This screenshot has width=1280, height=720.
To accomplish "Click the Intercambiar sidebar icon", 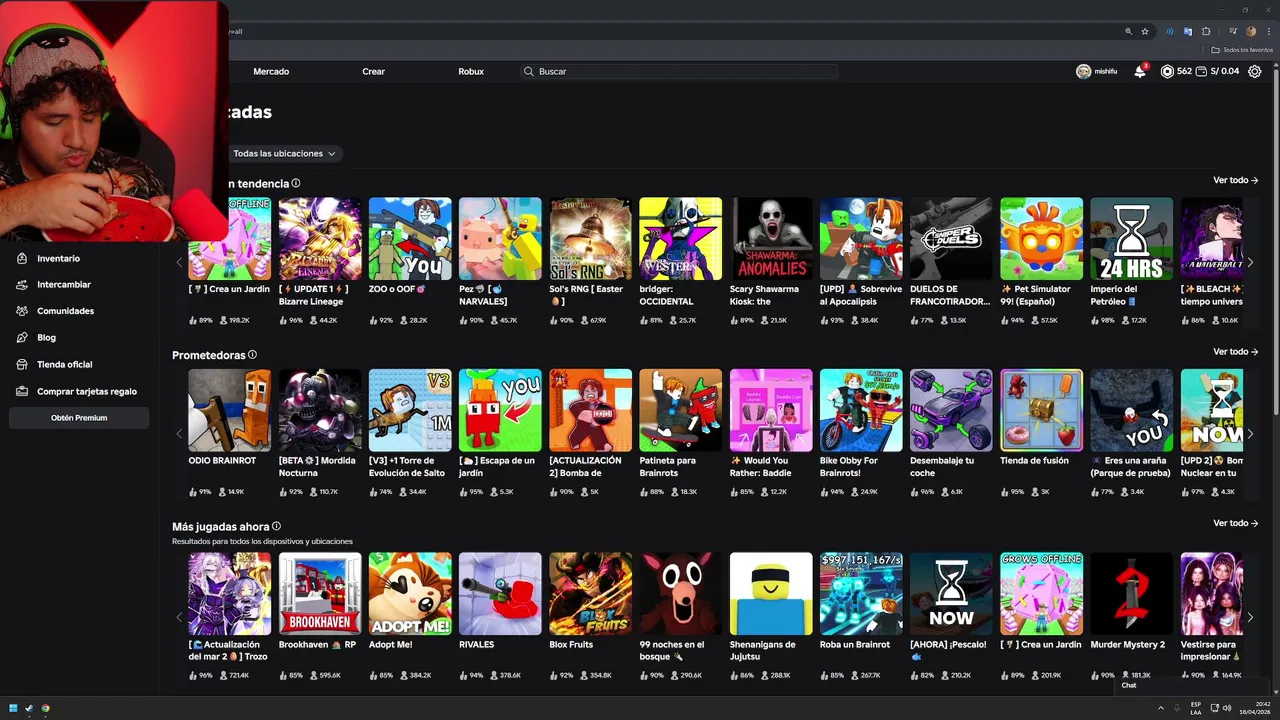I will click(x=22, y=284).
